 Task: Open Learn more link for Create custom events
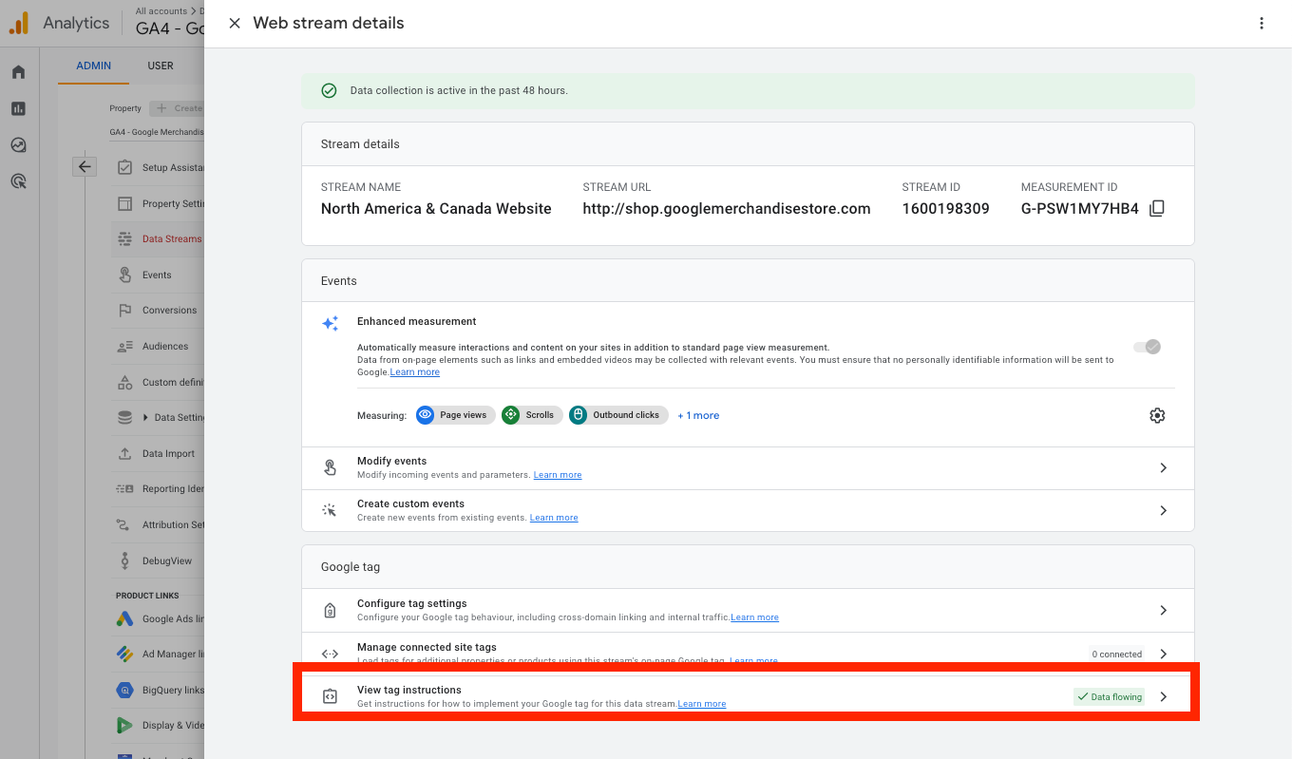tap(554, 518)
